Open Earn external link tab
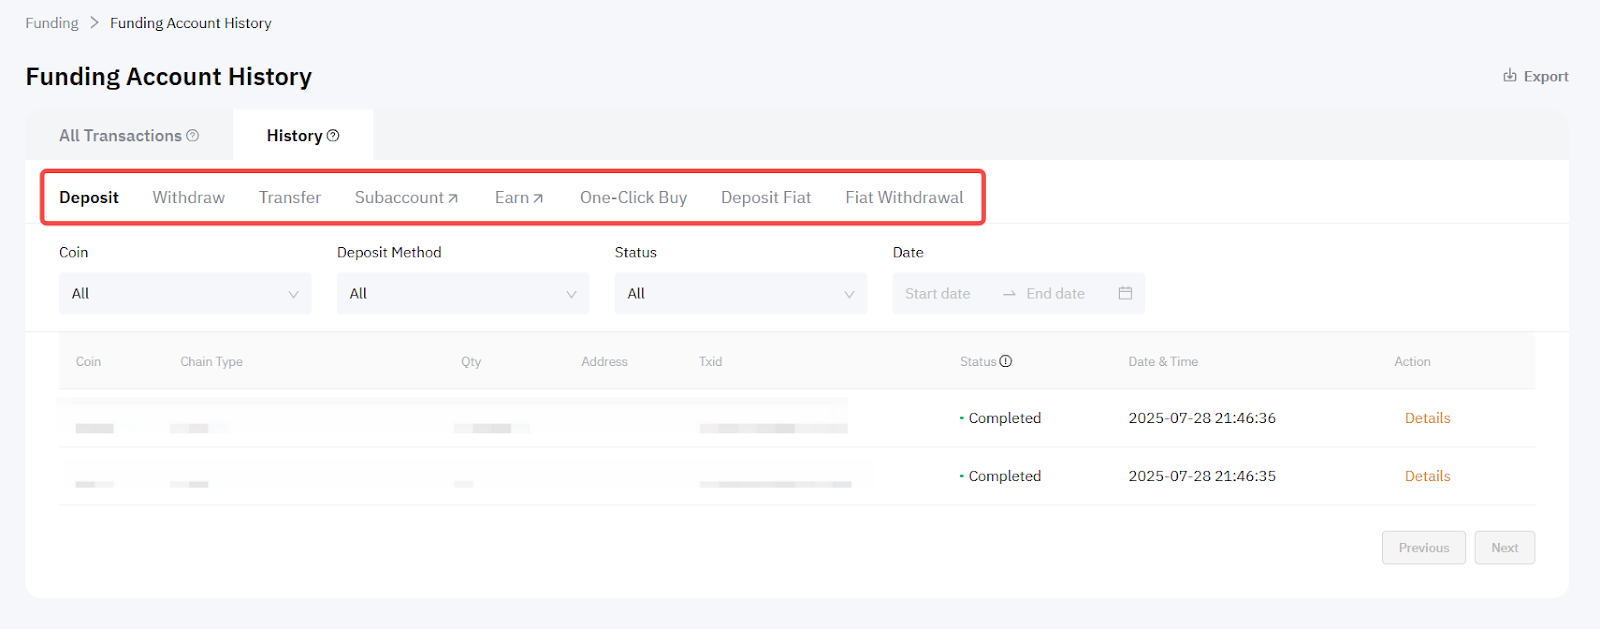Image resolution: width=1600 pixels, height=629 pixels. coord(518,198)
